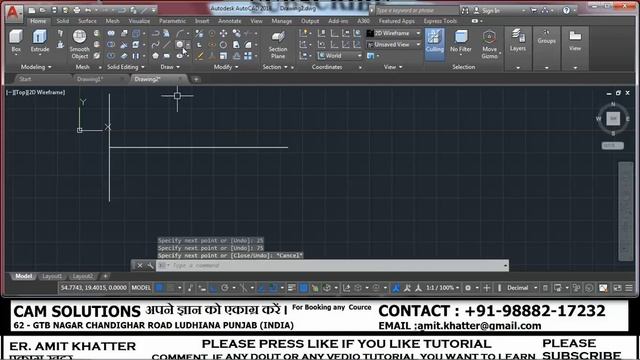This screenshot has height=360, width=640.
Task: Select the Line tool in Draw panel
Action: pos(167,44)
